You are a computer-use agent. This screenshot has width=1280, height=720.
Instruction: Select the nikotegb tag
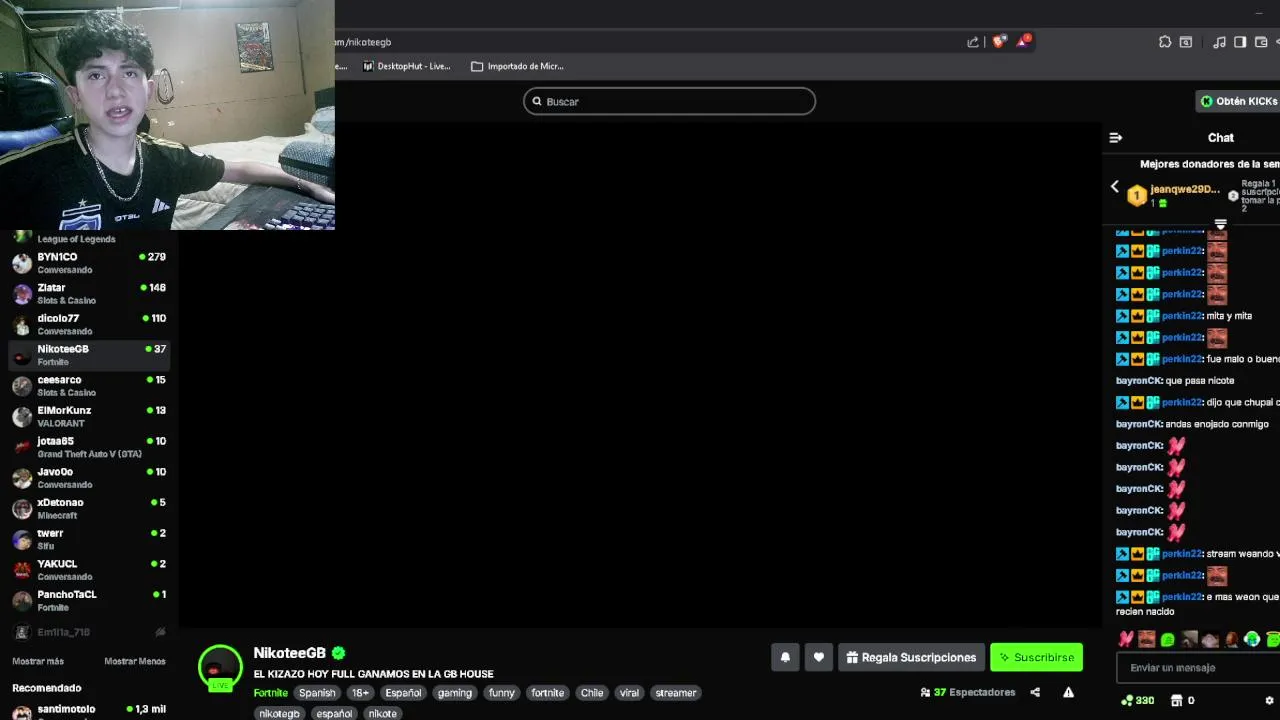[279, 714]
